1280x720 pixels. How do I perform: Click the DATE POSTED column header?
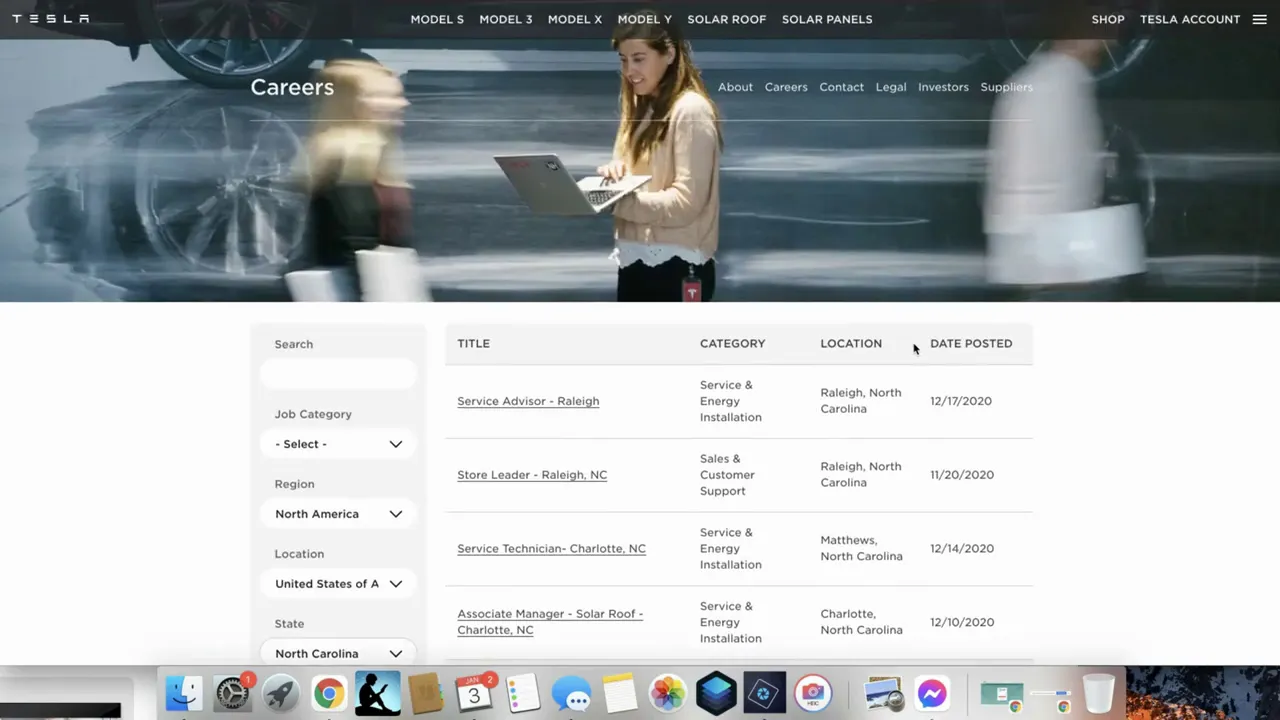pos(971,344)
